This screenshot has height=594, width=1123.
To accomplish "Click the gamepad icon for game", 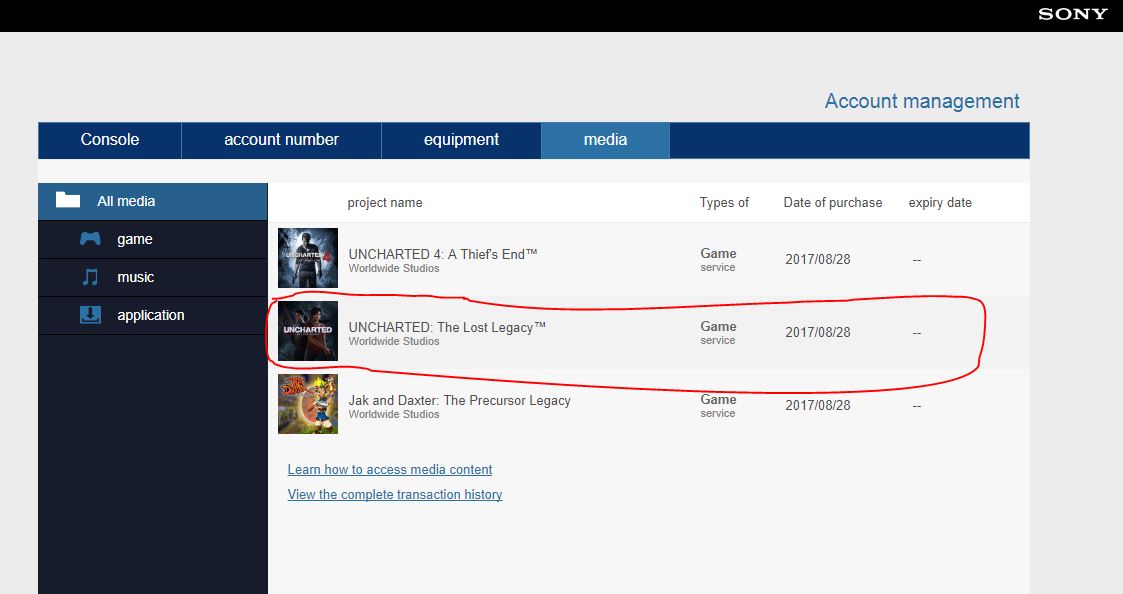I will pyautogui.click(x=90, y=239).
